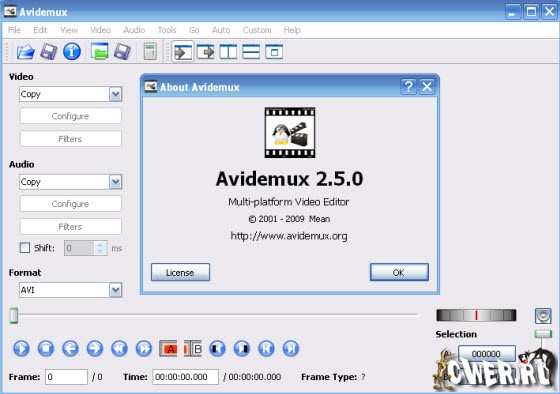Click the Frame number input field
This screenshot has height=394, width=560.
pos(66,377)
